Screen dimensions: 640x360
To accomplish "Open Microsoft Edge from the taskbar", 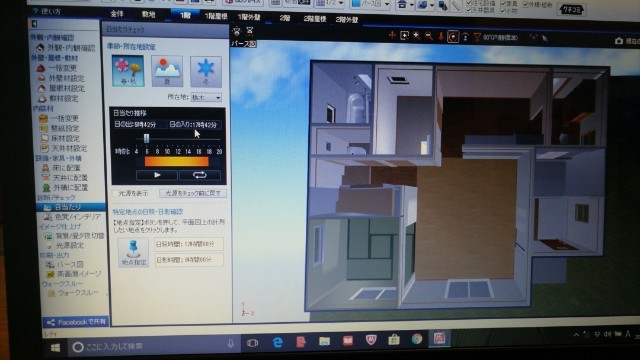I will [278, 342].
